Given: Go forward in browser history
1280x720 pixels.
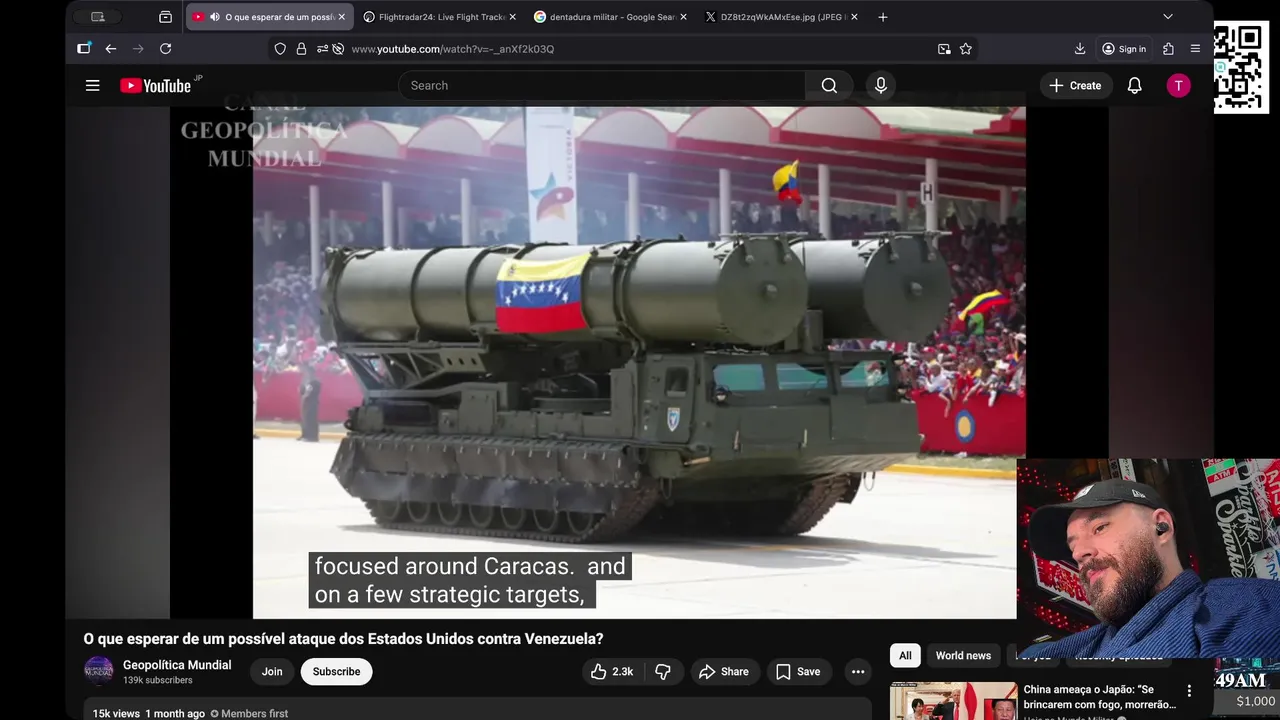Looking at the screenshot, I should 138,49.
